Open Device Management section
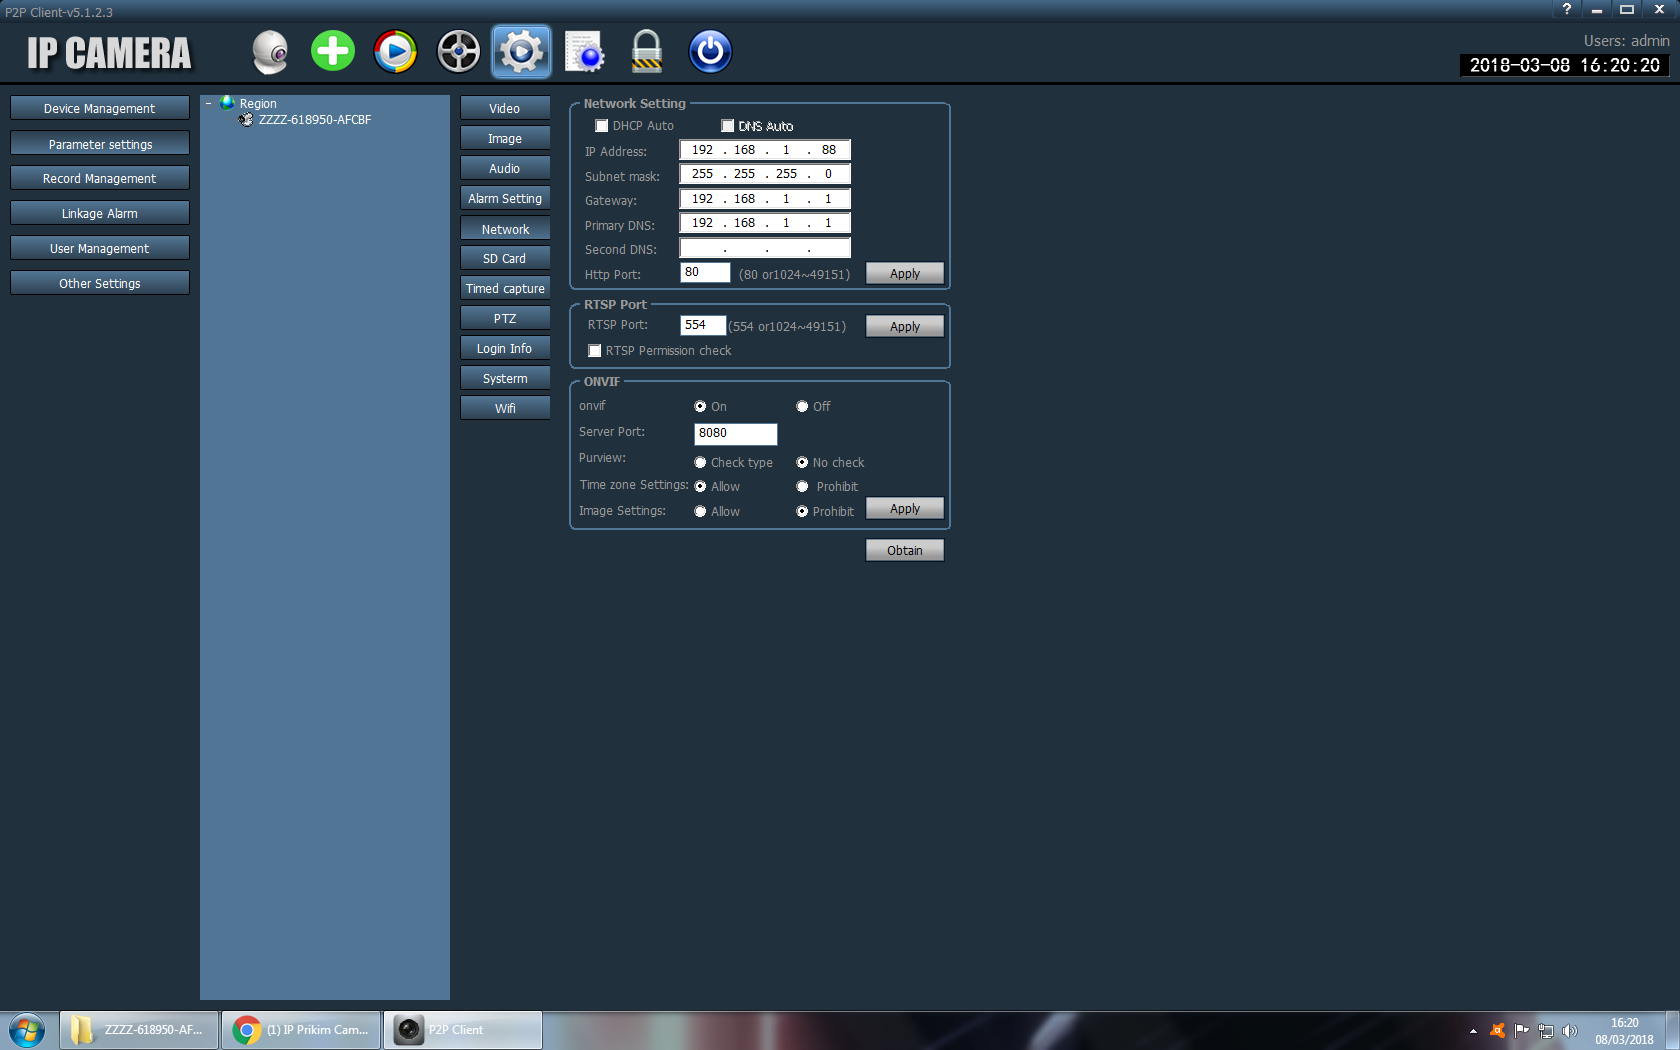 (x=100, y=109)
